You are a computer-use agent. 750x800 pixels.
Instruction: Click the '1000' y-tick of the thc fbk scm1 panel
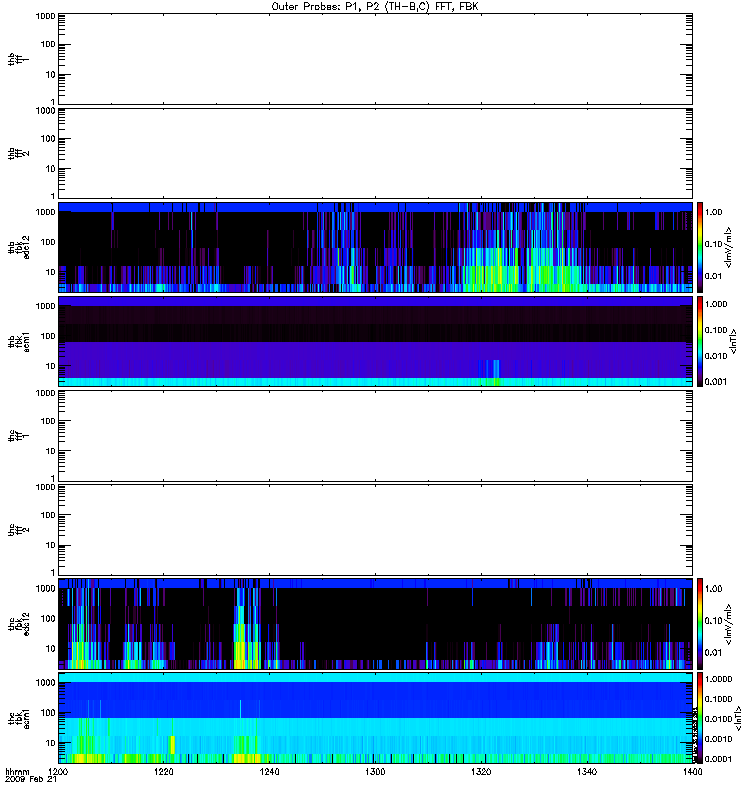click(x=45, y=683)
